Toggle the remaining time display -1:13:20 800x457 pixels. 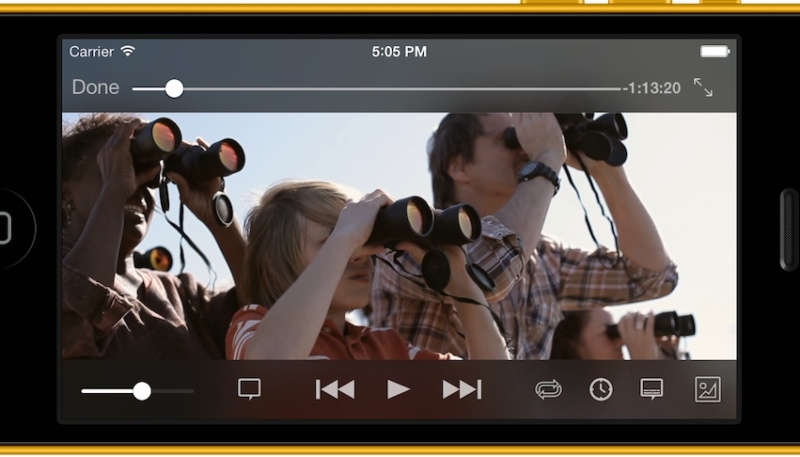point(652,88)
